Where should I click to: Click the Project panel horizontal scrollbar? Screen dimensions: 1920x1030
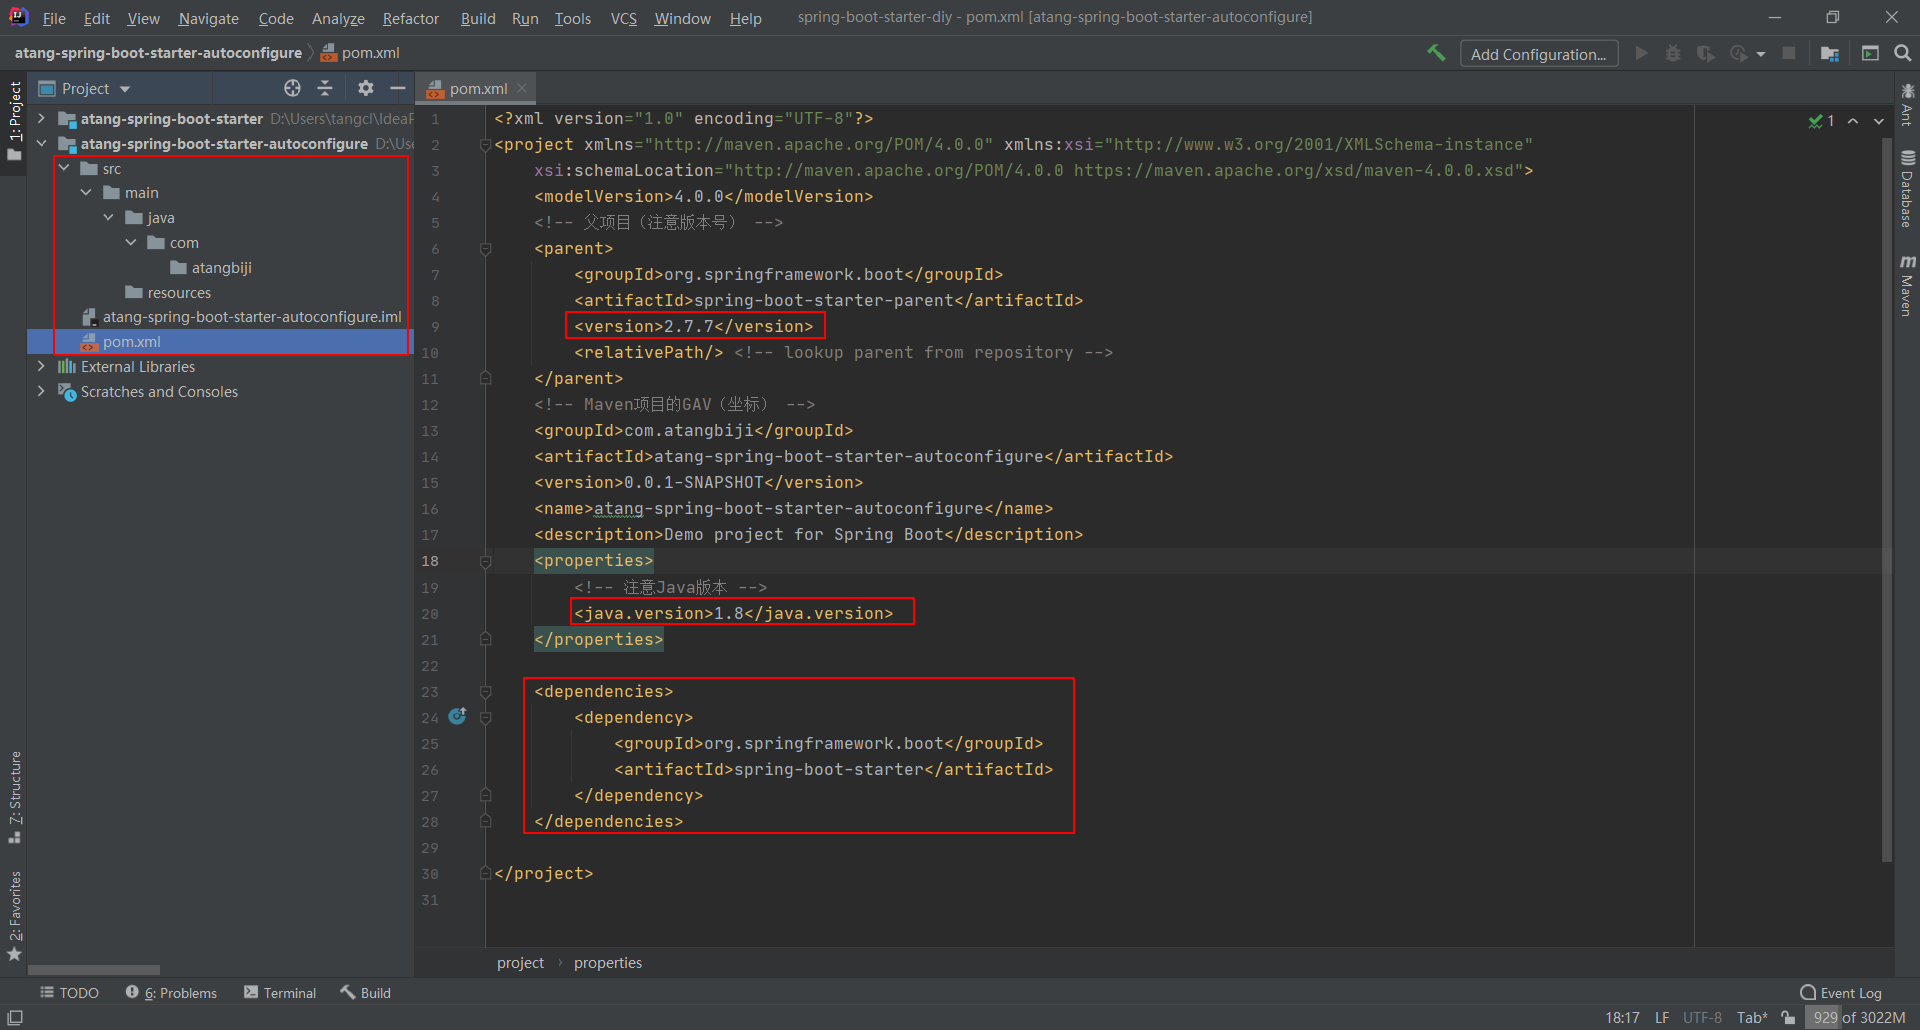click(94, 970)
